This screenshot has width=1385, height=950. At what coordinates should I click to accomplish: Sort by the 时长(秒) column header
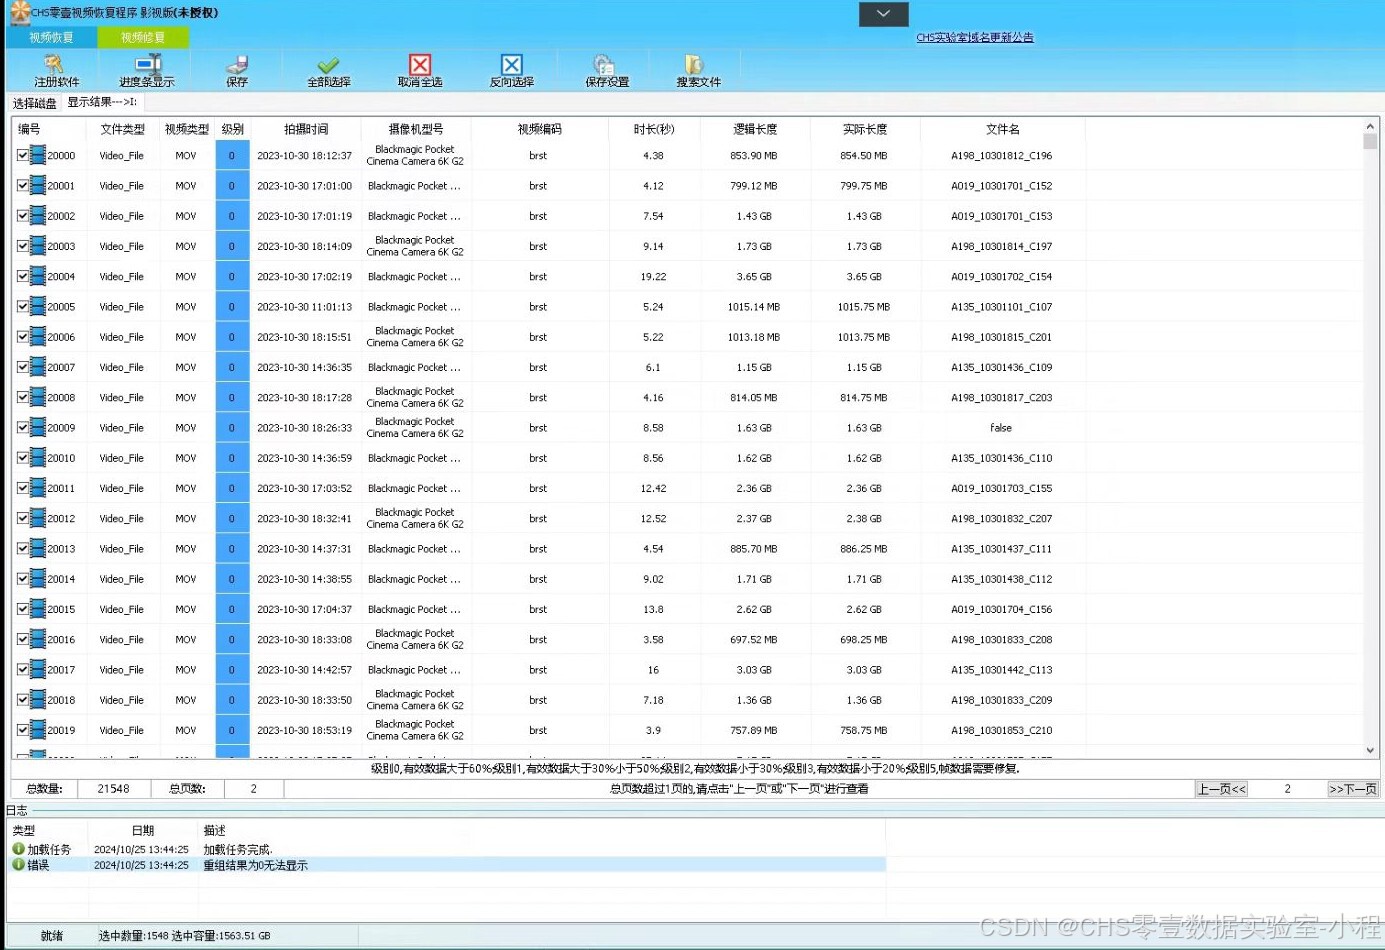[x=654, y=129]
